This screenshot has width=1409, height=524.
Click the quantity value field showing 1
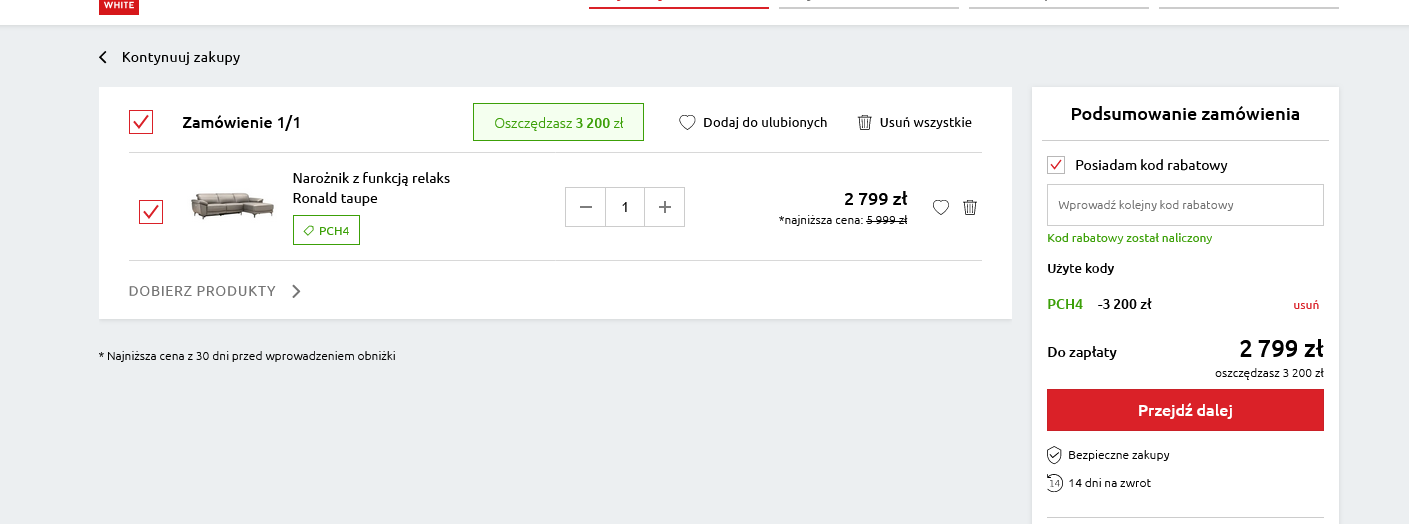coord(625,207)
